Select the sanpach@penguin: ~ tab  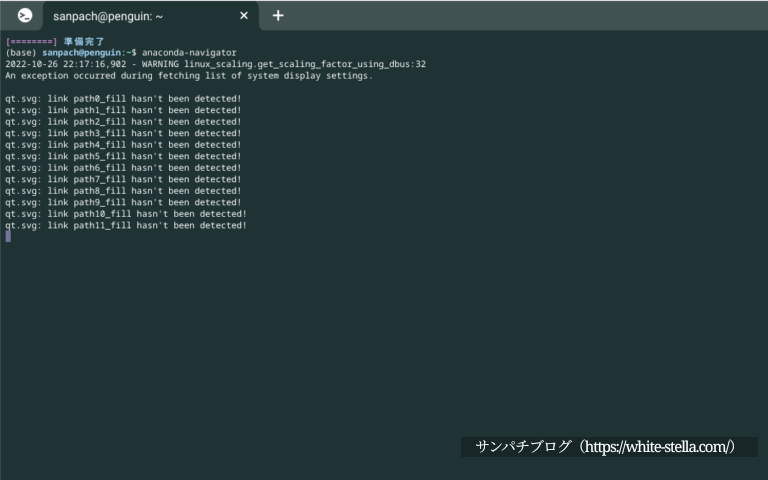point(151,16)
